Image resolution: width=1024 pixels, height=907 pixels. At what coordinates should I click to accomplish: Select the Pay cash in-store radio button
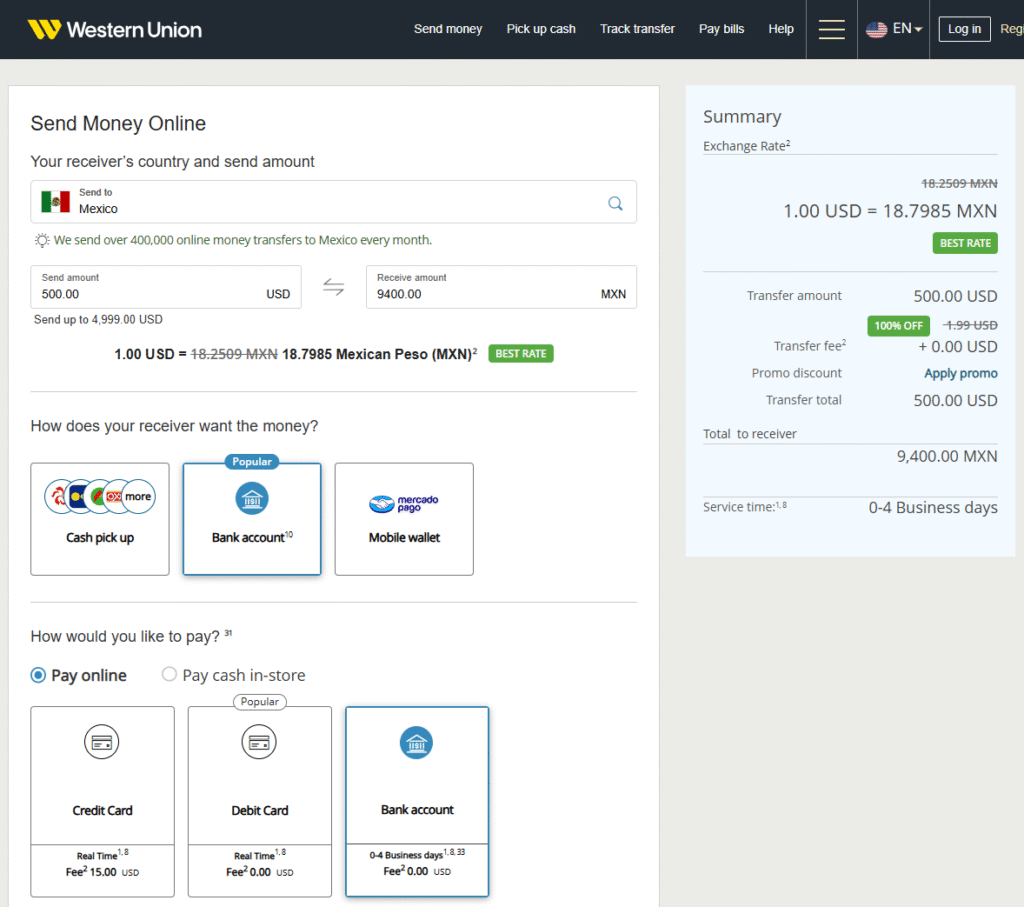[170, 675]
